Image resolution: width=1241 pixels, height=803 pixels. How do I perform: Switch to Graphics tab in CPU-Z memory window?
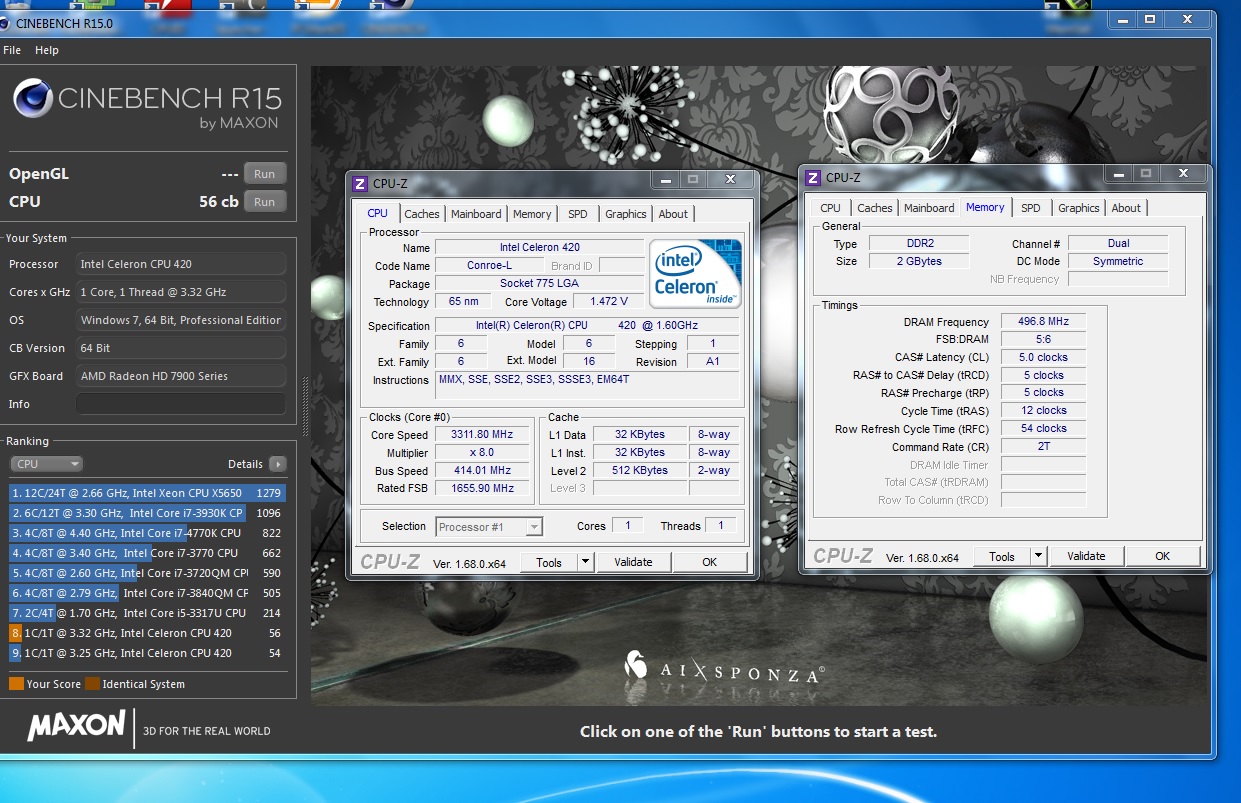click(1079, 208)
